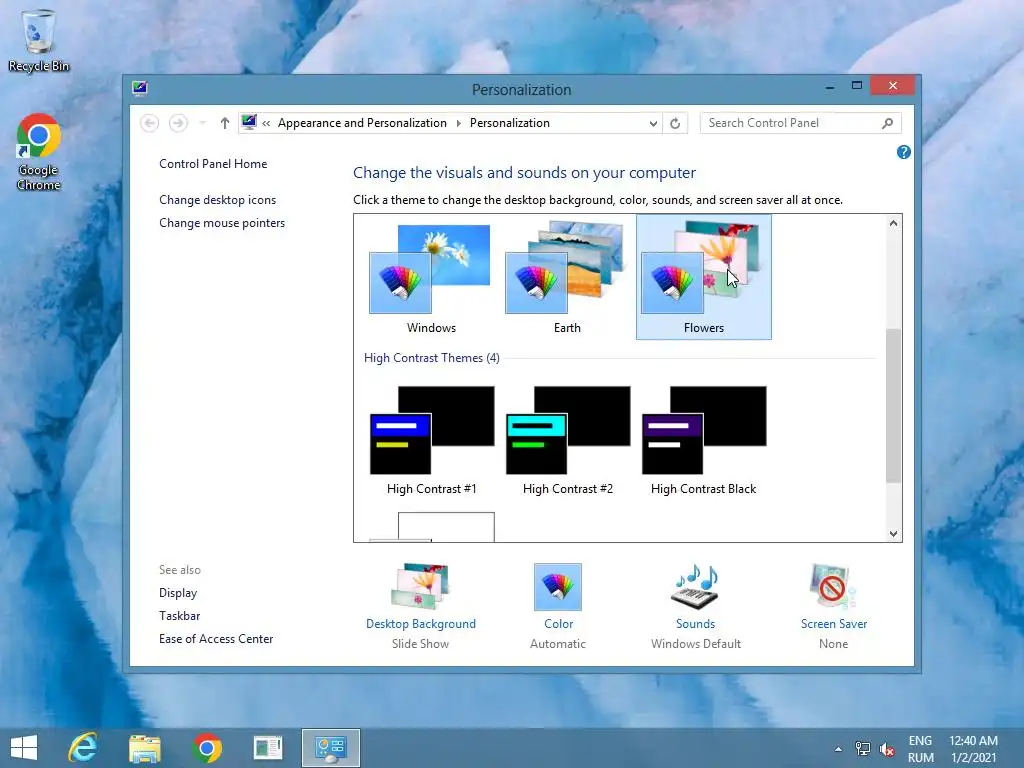Show hidden tray icons arrow
The image size is (1024, 768).
838,749
